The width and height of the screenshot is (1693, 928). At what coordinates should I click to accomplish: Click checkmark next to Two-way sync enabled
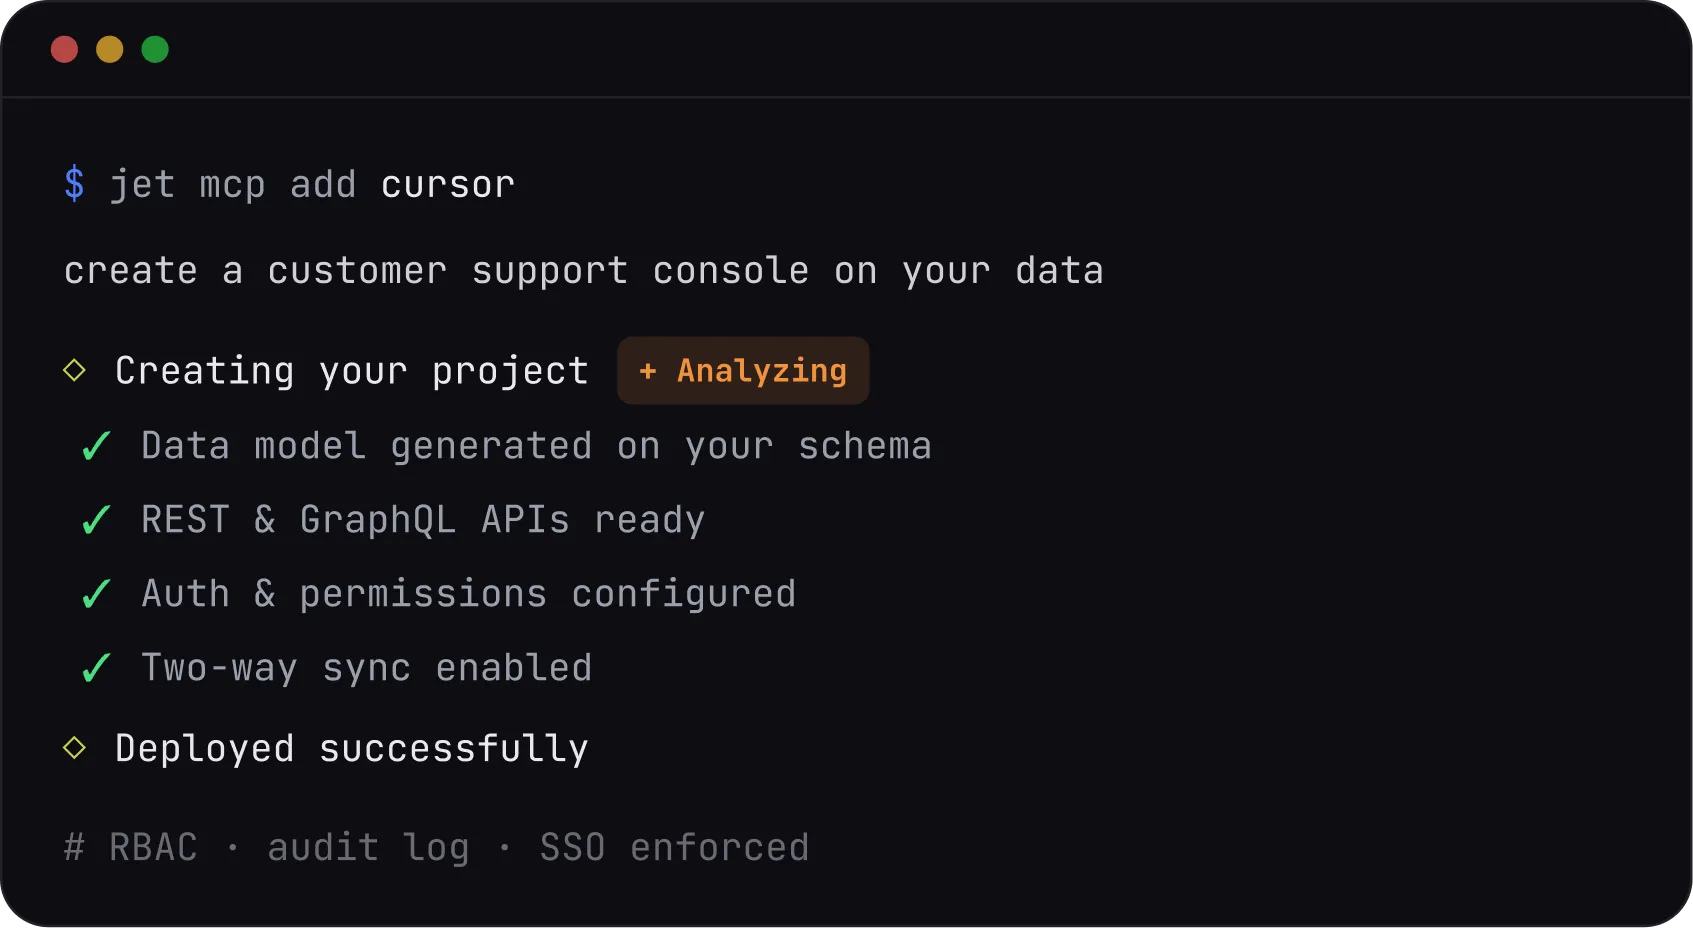click(x=96, y=668)
